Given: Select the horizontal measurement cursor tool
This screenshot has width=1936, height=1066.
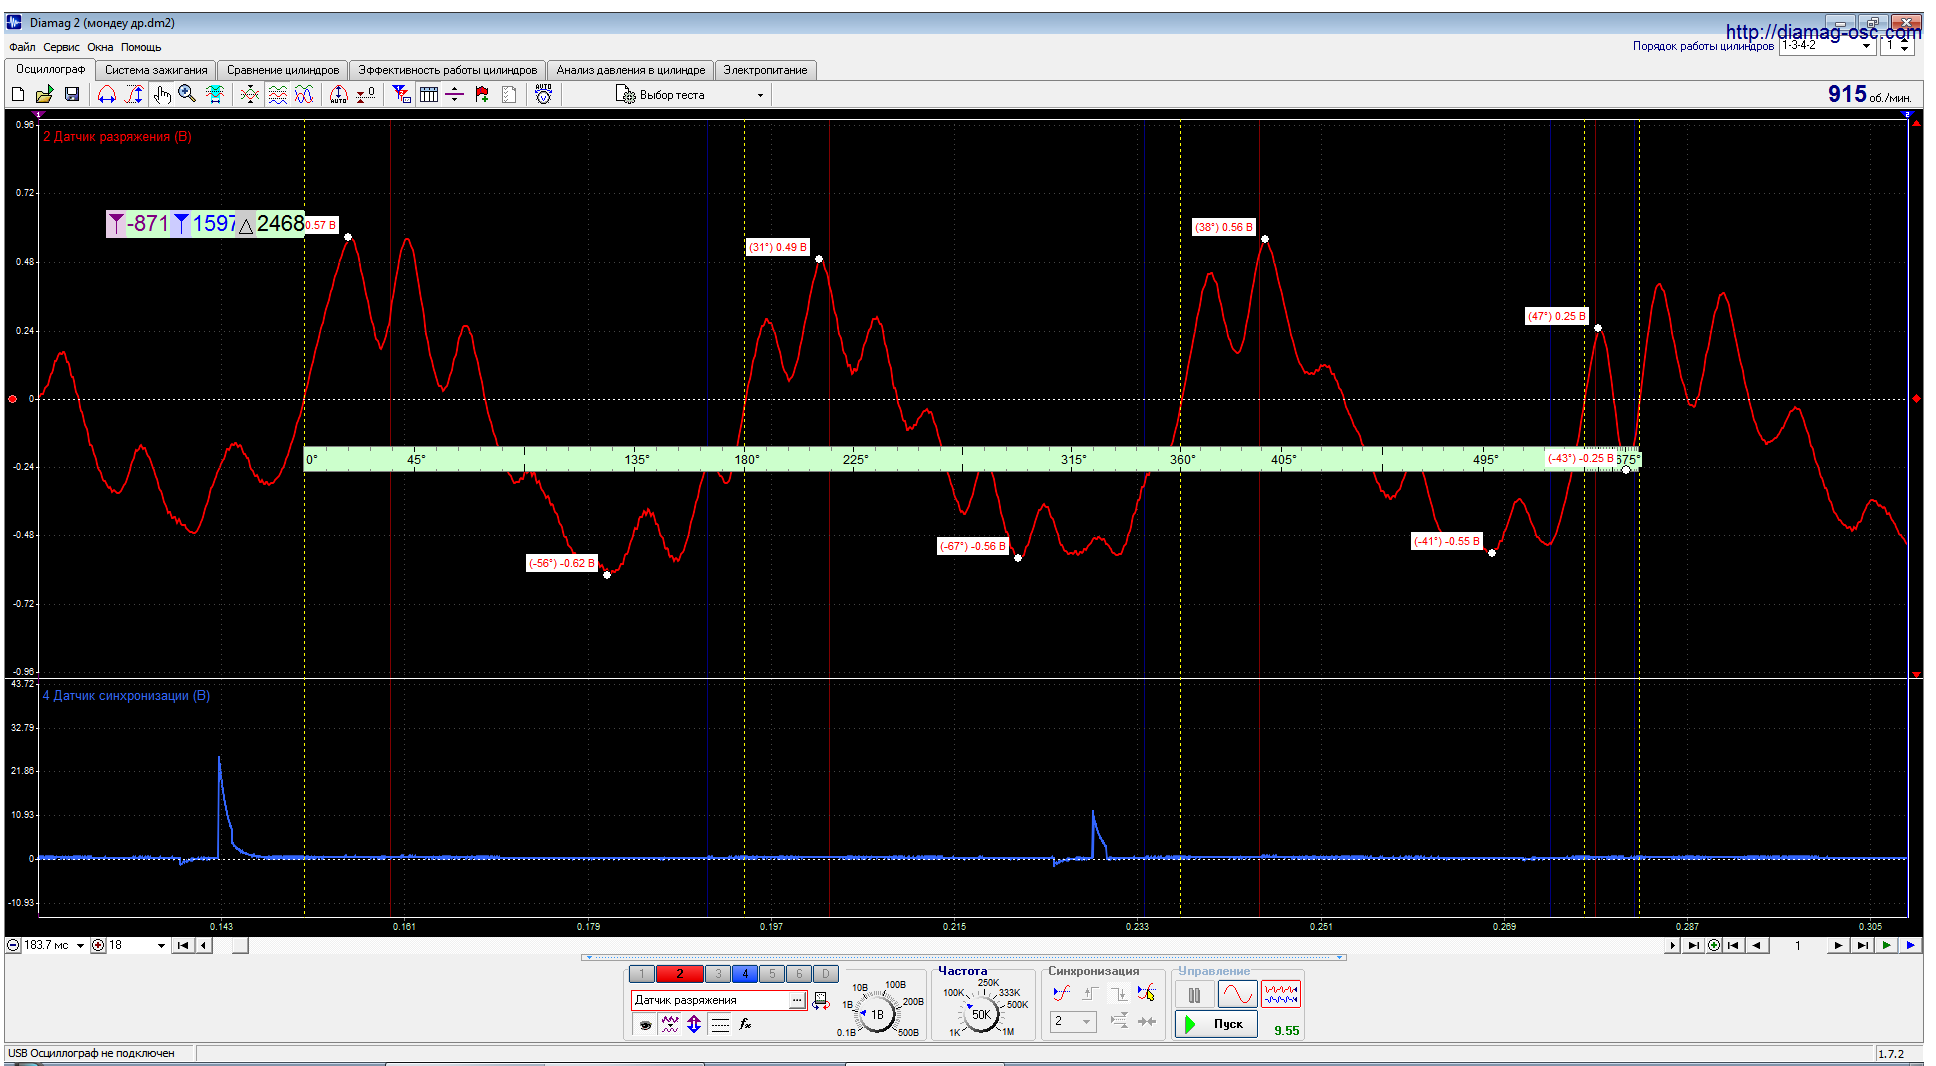Looking at the screenshot, I should [106, 94].
